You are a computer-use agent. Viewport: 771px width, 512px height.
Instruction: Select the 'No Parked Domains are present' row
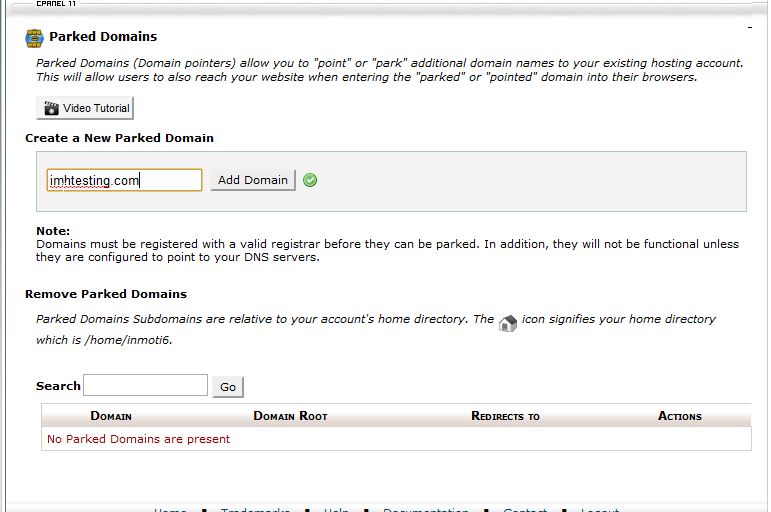click(x=138, y=439)
